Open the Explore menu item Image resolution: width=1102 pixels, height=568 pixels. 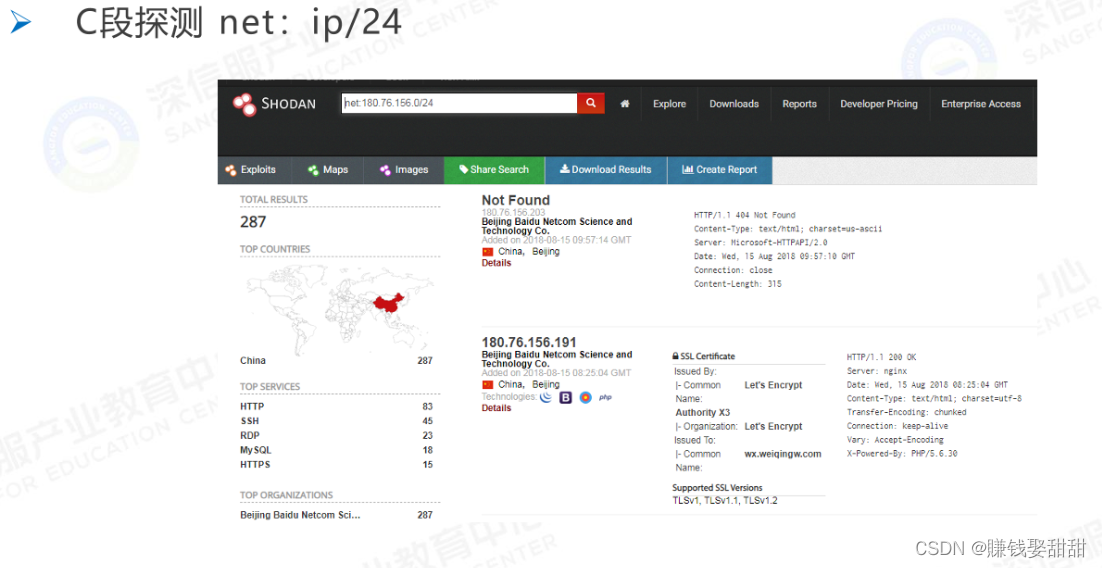pos(669,104)
